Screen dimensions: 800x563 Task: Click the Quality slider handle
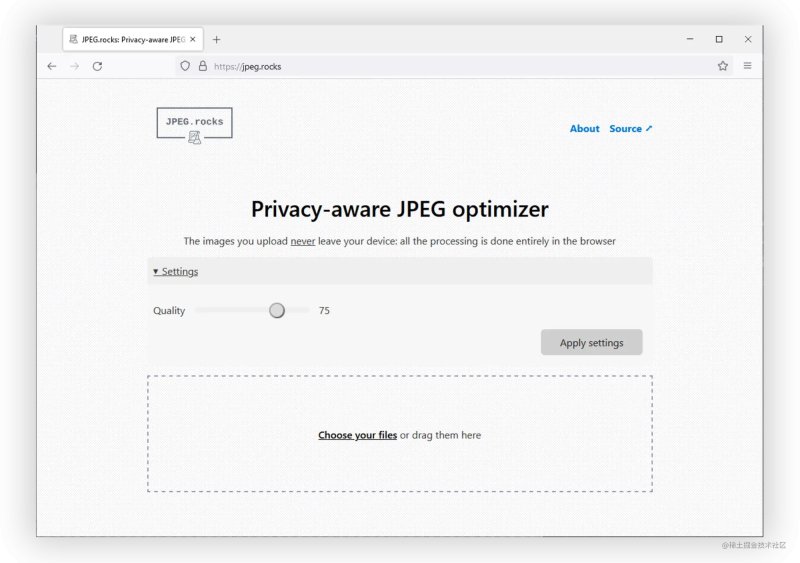pyautogui.click(x=277, y=310)
